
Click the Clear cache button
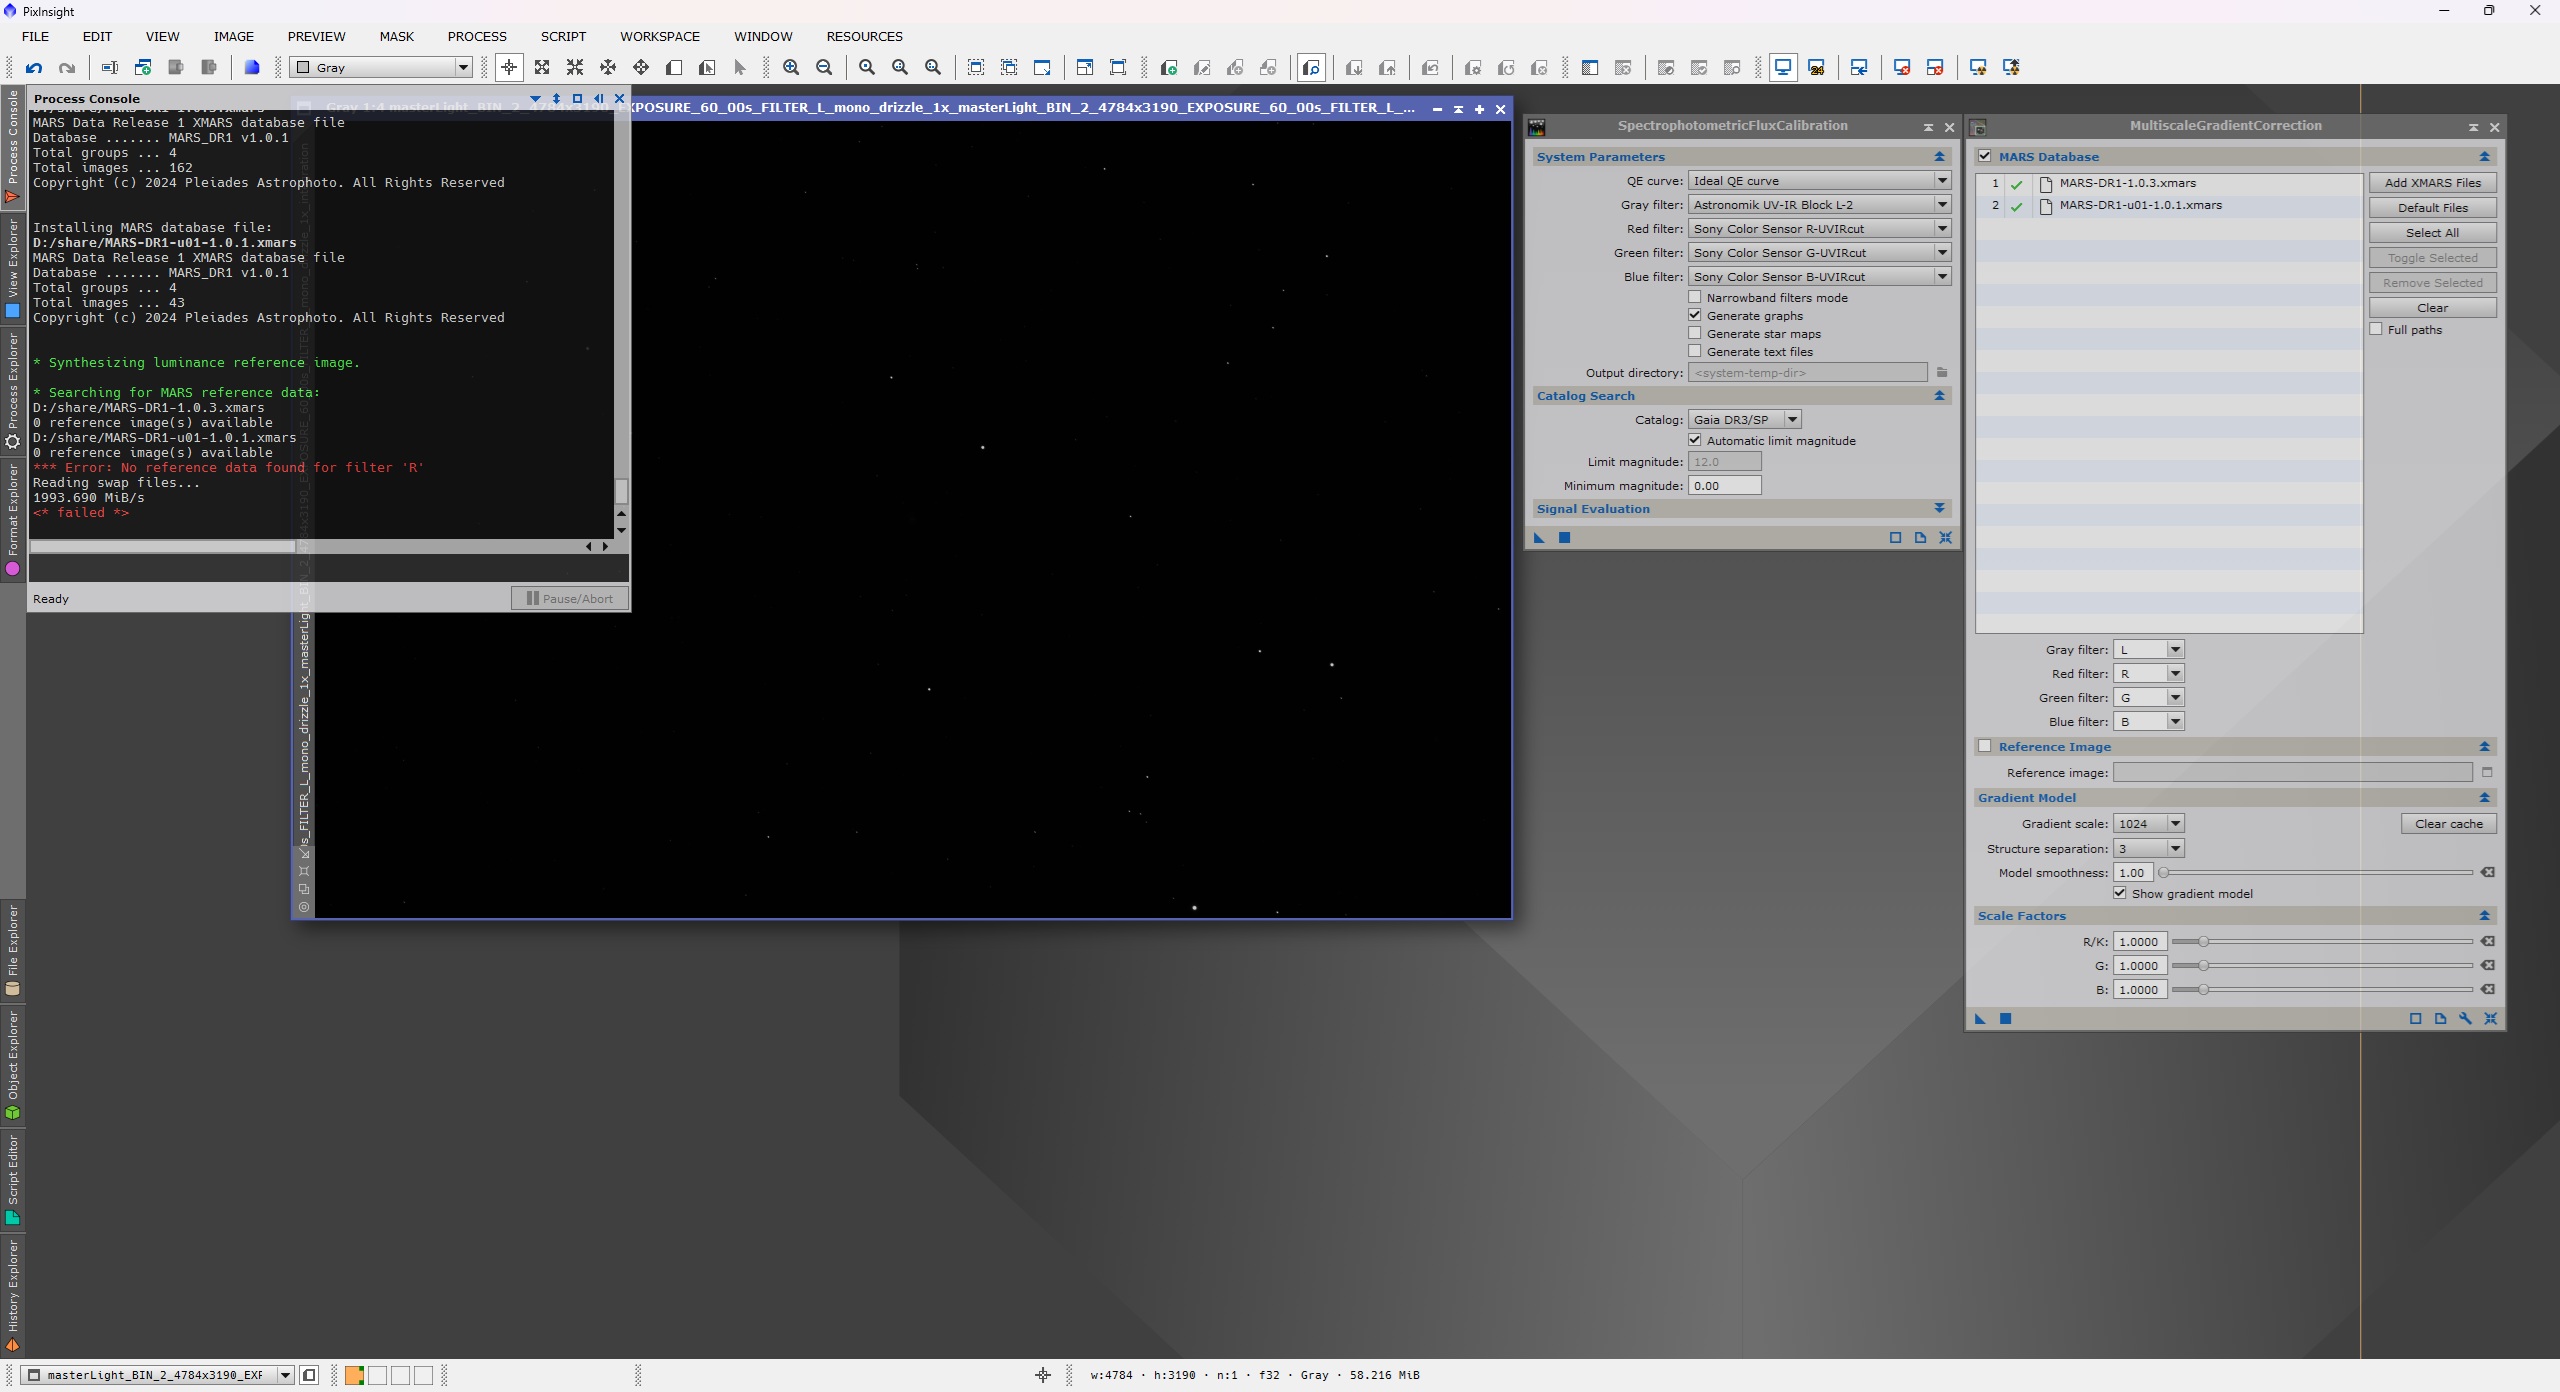[2448, 824]
